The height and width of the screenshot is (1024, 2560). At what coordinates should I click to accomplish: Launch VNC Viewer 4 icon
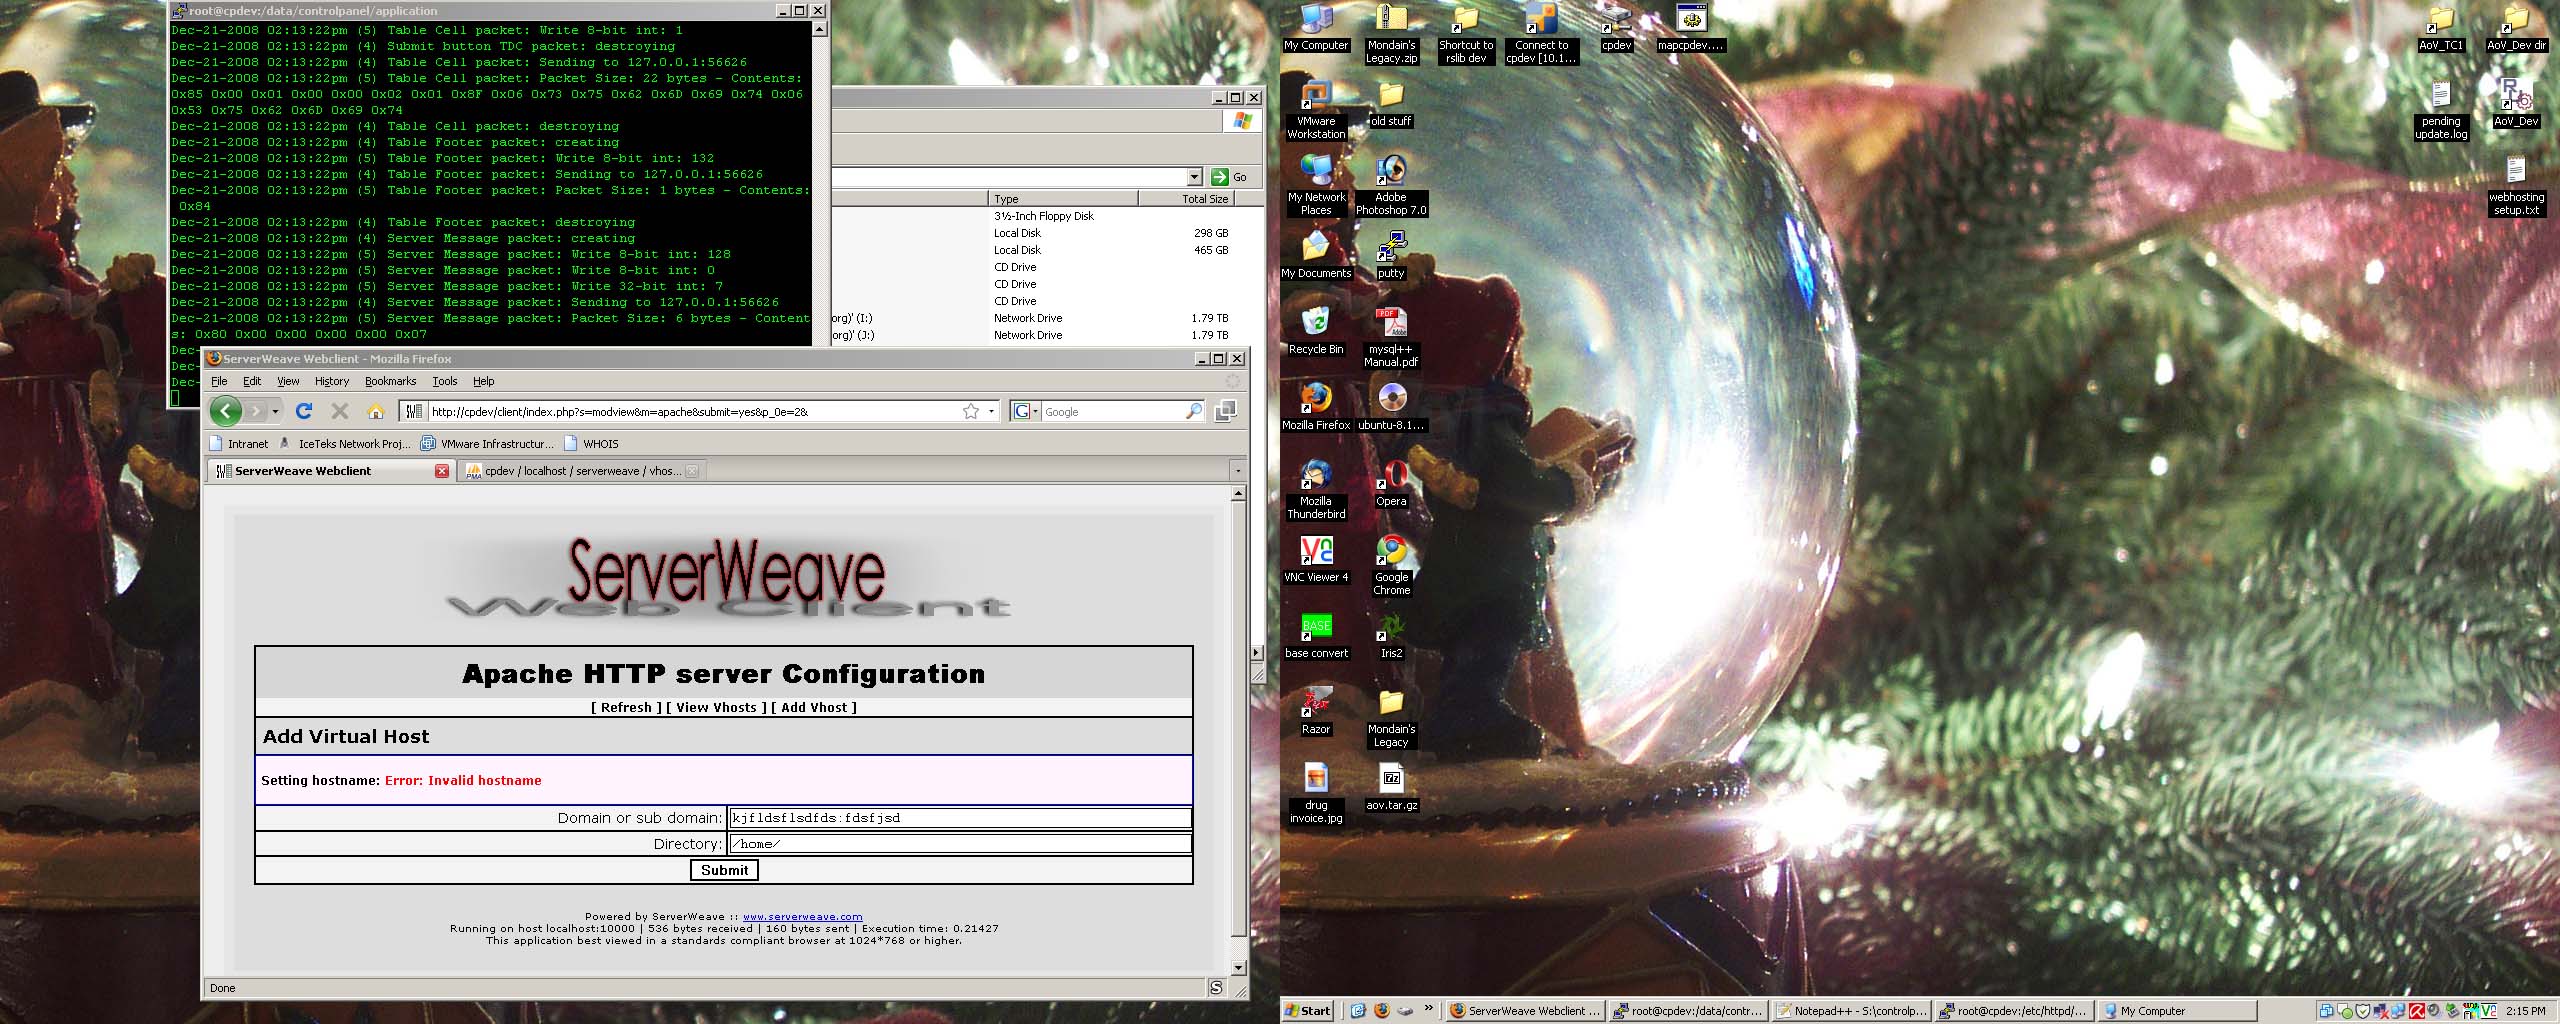click(x=1316, y=560)
